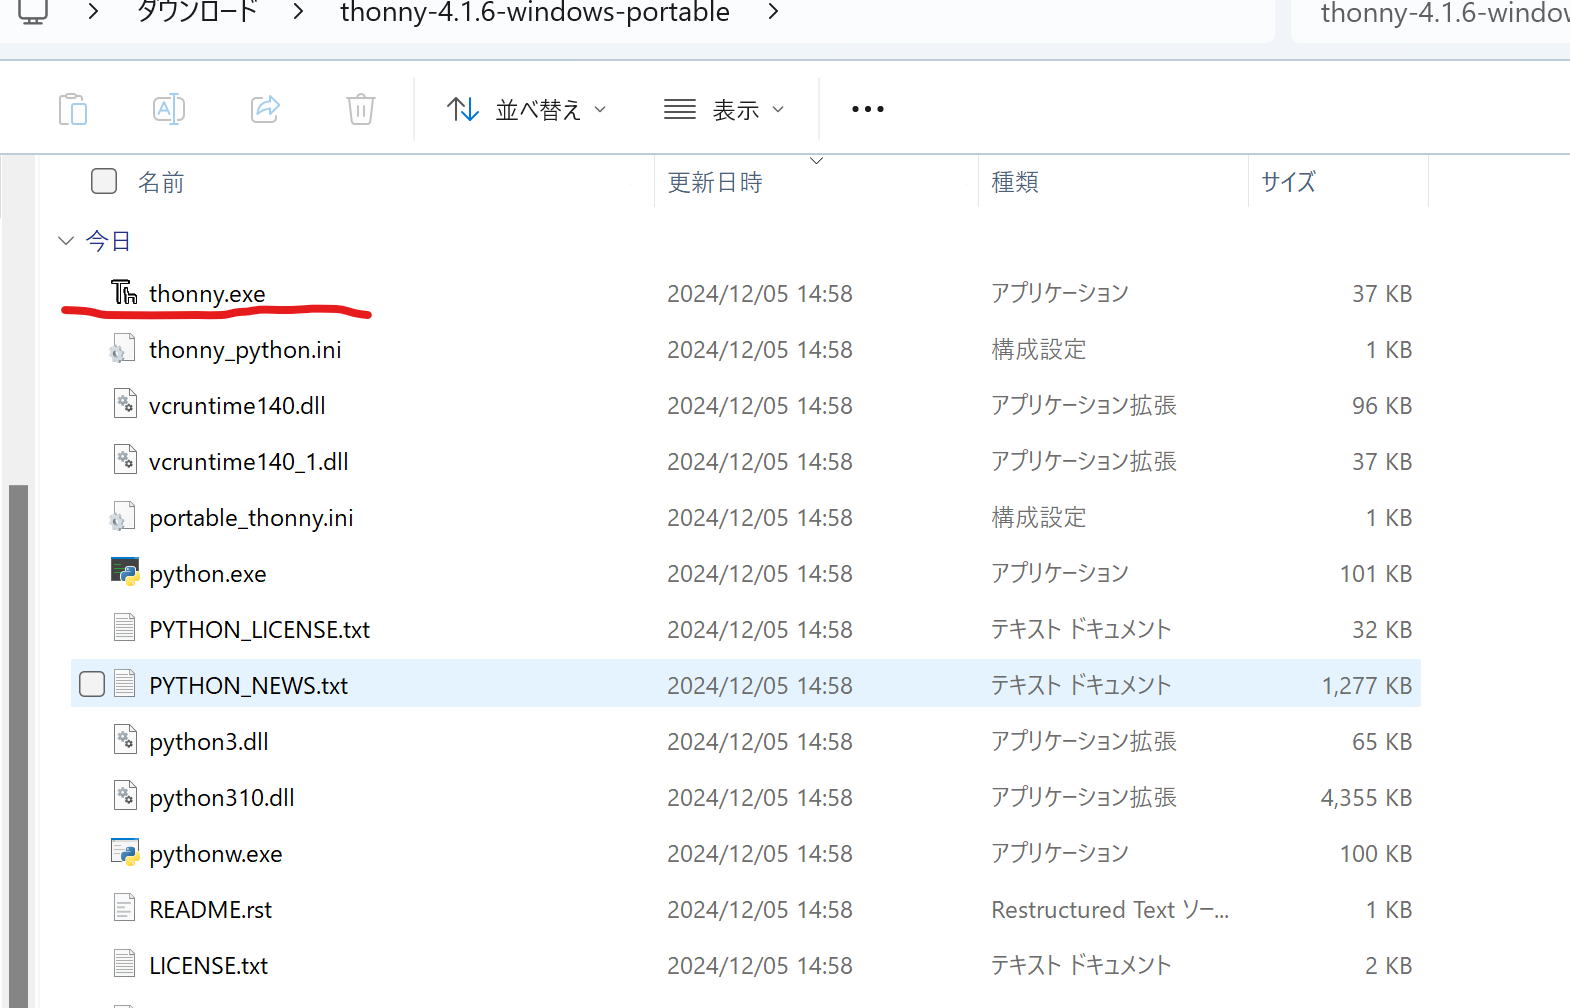The width and height of the screenshot is (1570, 1008).
Task: Click the navigation pane scrollbar thumb
Action: (18, 746)
